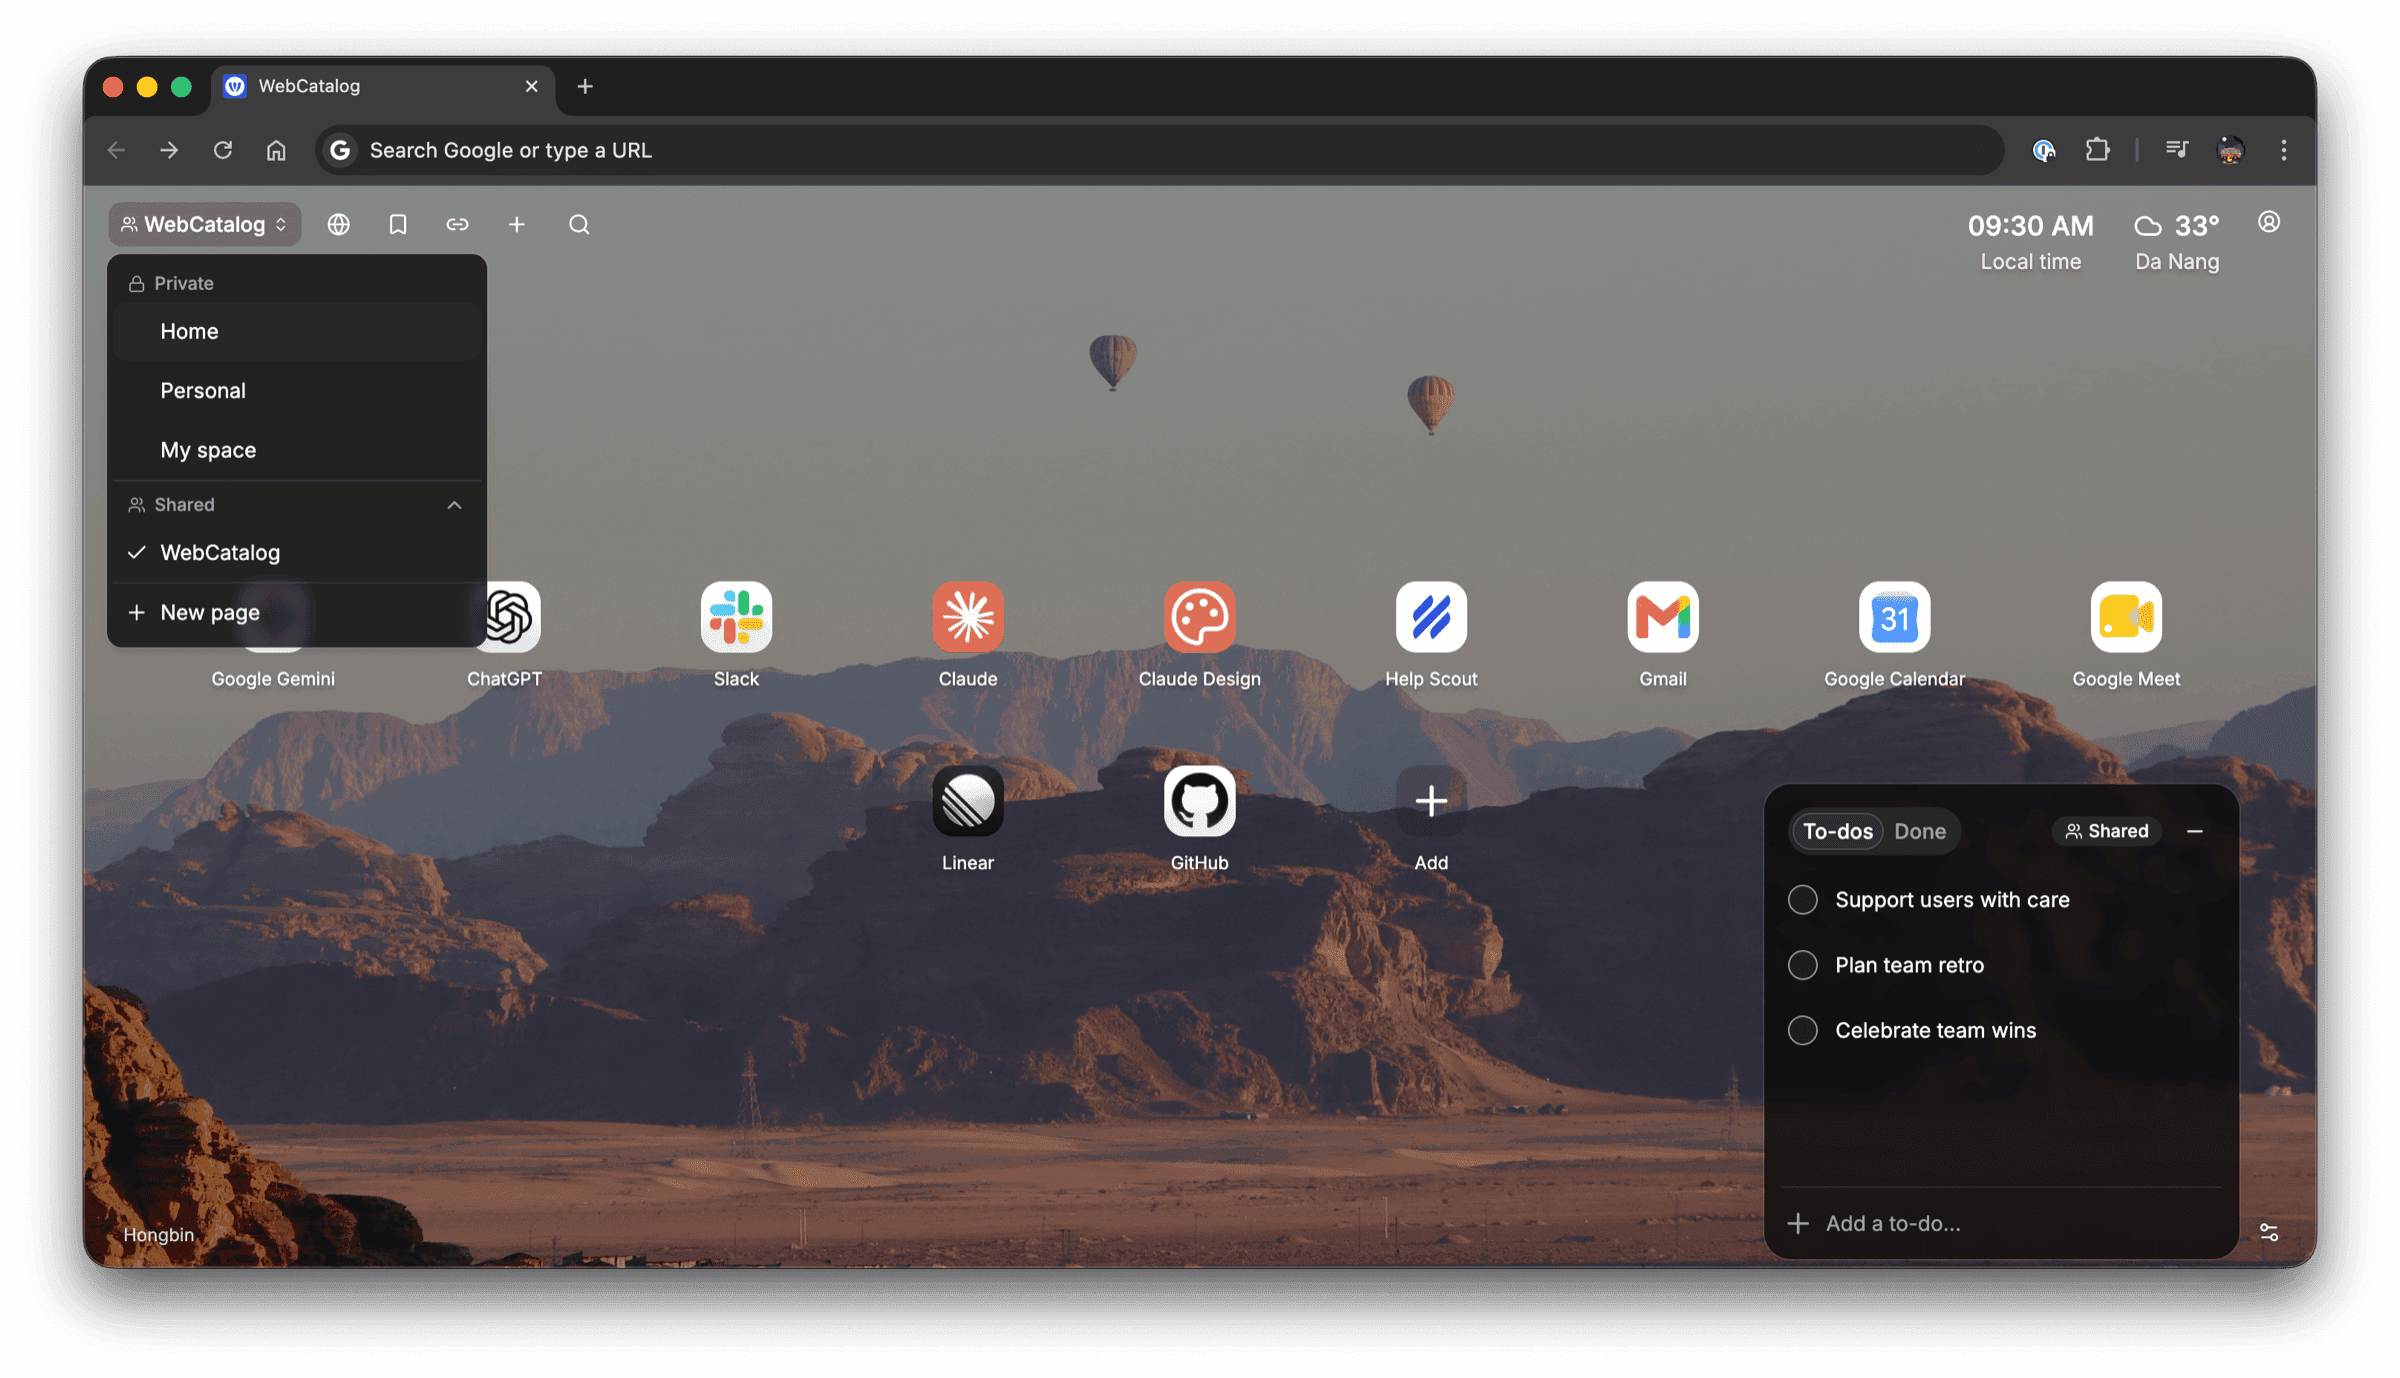Screen dimensions: 2400x1378
Task: Open Chrome three-dot menu
Action: (2284, 150)
